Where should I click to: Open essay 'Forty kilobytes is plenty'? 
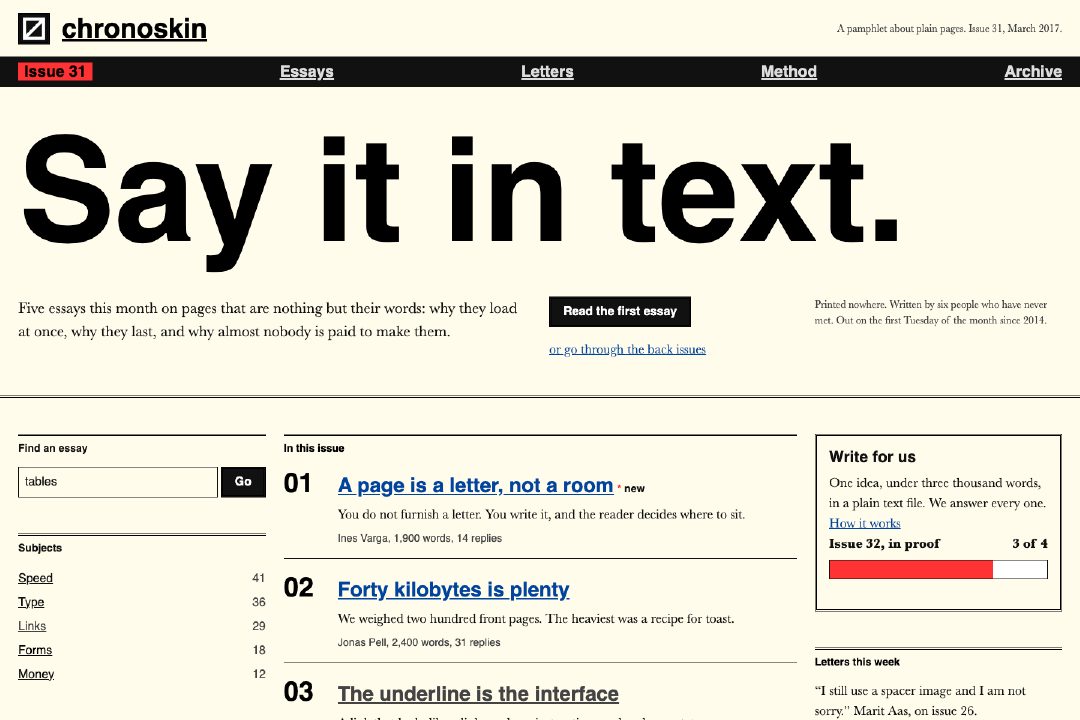pyautogui.click(x=453, y=590)
